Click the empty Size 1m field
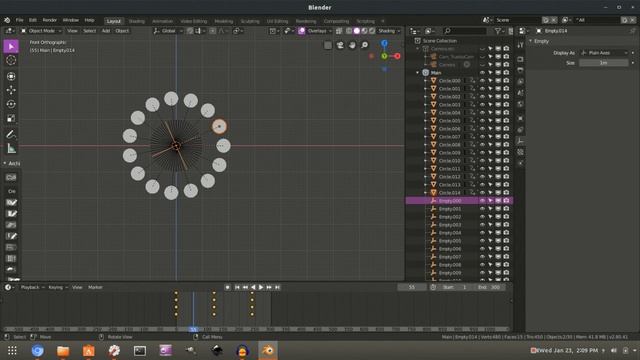Viewport: 640px width, 360px height. tap(604, 63)
